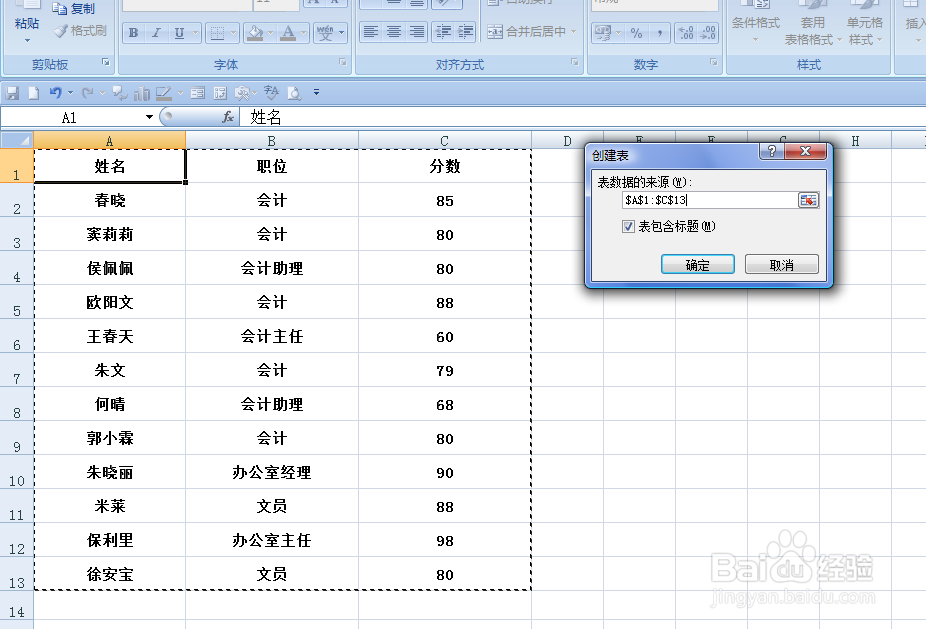Image resolution: width=926 pixels, height=629 pixels.
Task: Apply percent style
Action: (x=636, y=32)
